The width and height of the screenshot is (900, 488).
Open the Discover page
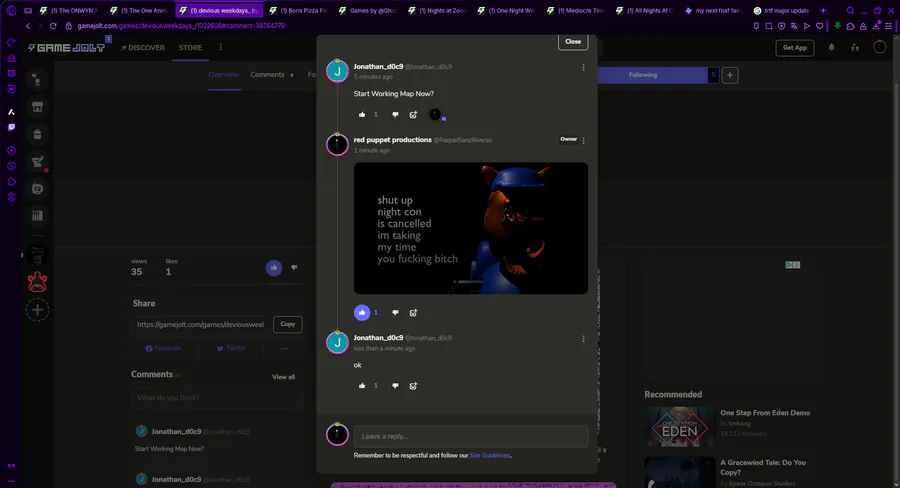coord(143,48)
